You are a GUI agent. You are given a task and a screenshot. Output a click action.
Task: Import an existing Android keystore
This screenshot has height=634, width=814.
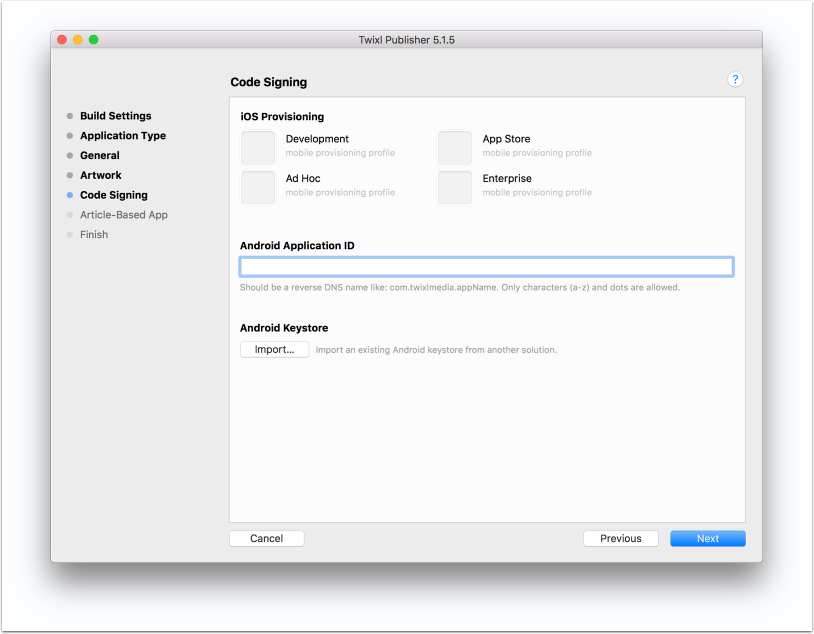pyautogui.click(x=274, y=349)
